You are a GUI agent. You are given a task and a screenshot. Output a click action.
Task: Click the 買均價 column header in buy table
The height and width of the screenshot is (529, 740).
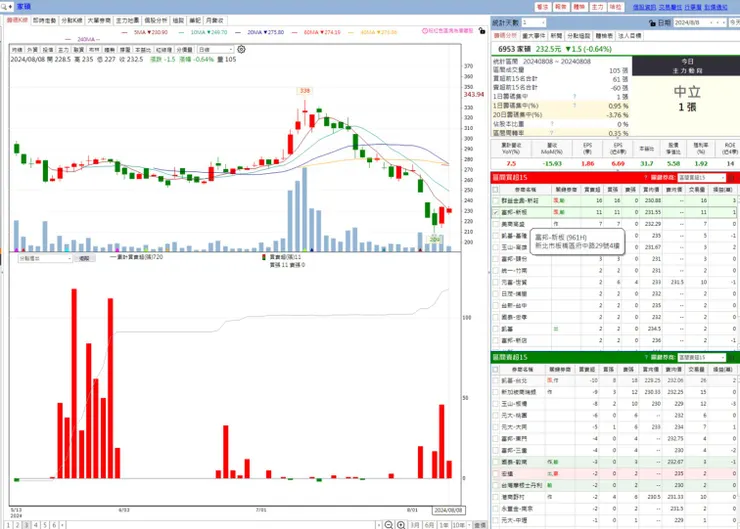pos(651,189)
